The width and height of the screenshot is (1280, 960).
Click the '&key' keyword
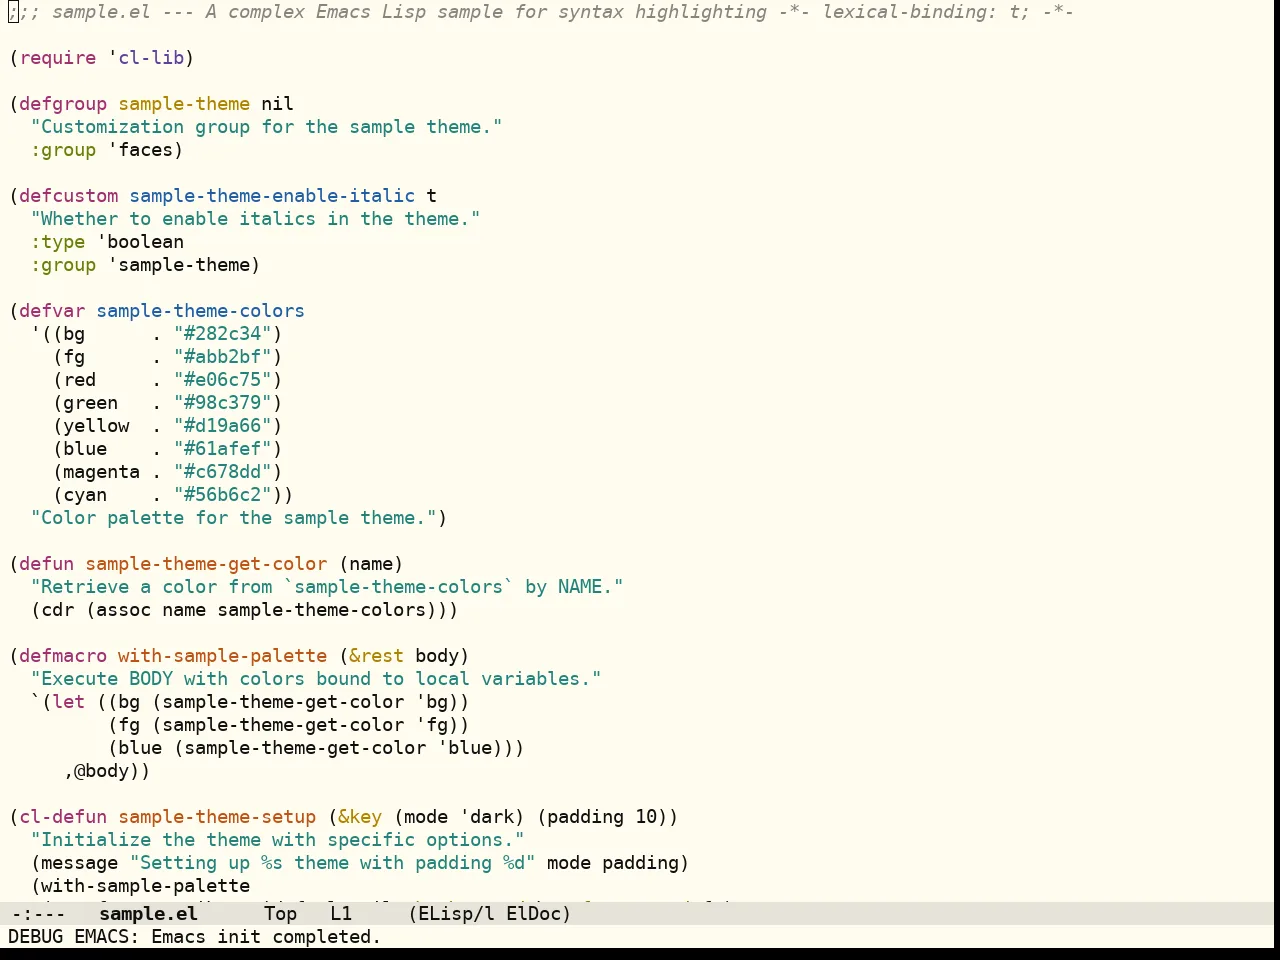click(x=360, y=817)
